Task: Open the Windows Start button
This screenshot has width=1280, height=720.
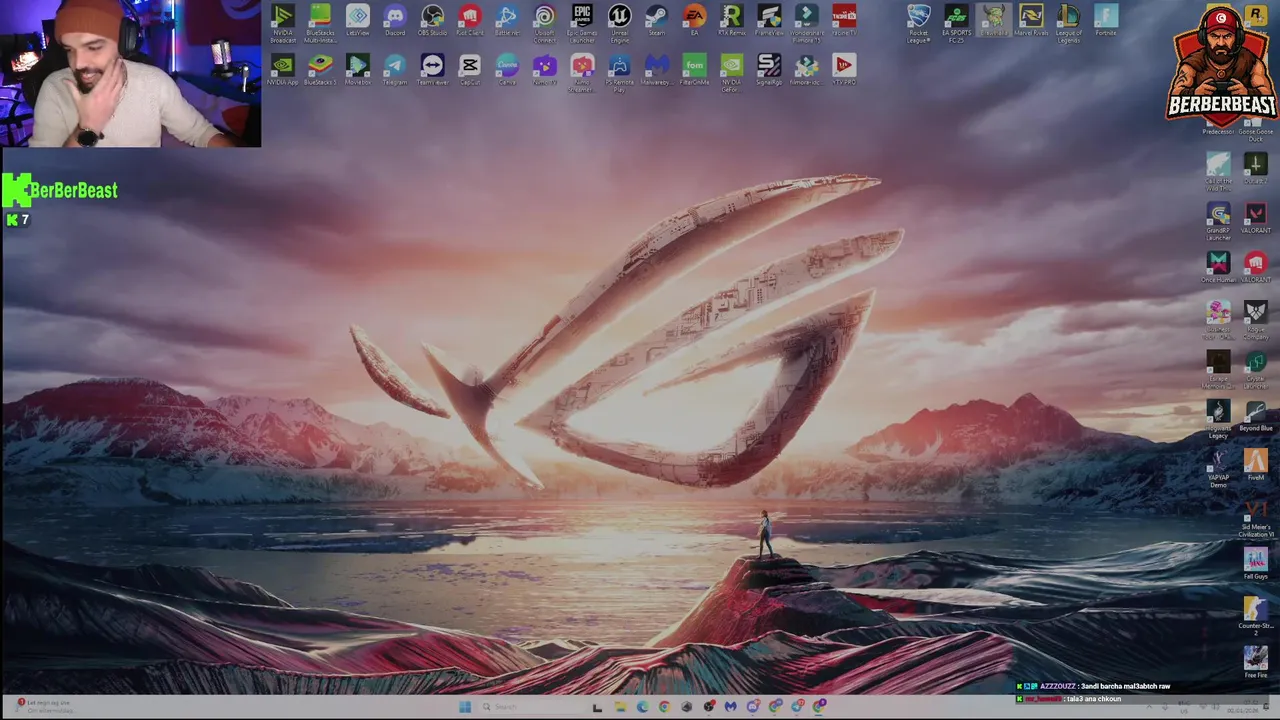Action: [465, 707]
